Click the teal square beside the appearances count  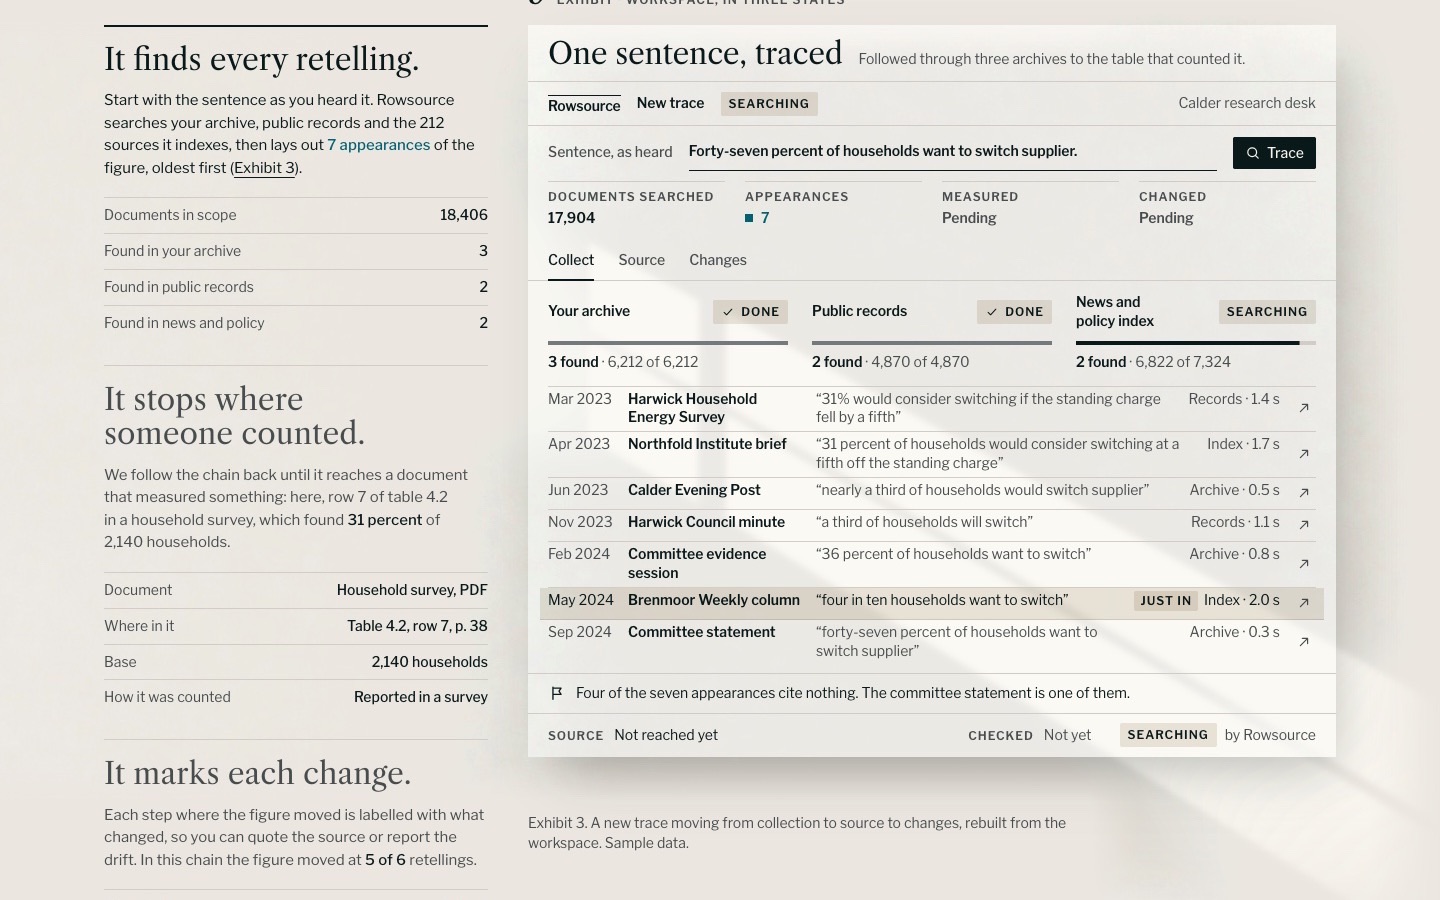749,218
